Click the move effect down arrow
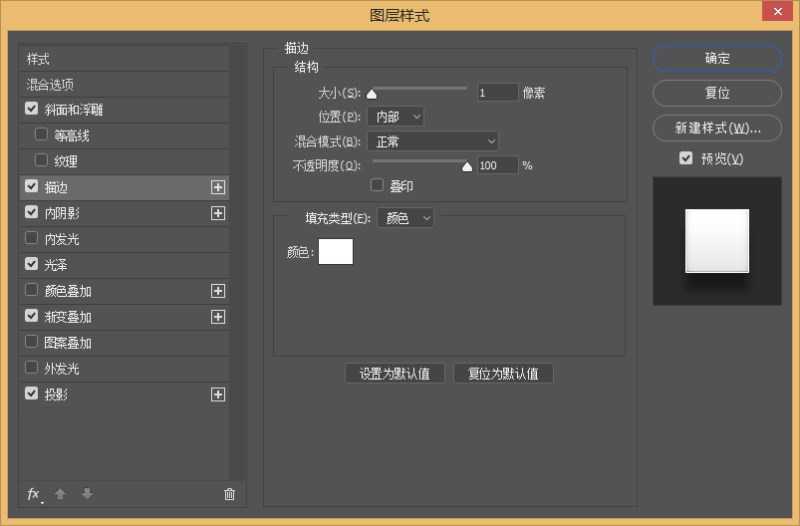Viewport: 800px width, 526px height. 87,494
